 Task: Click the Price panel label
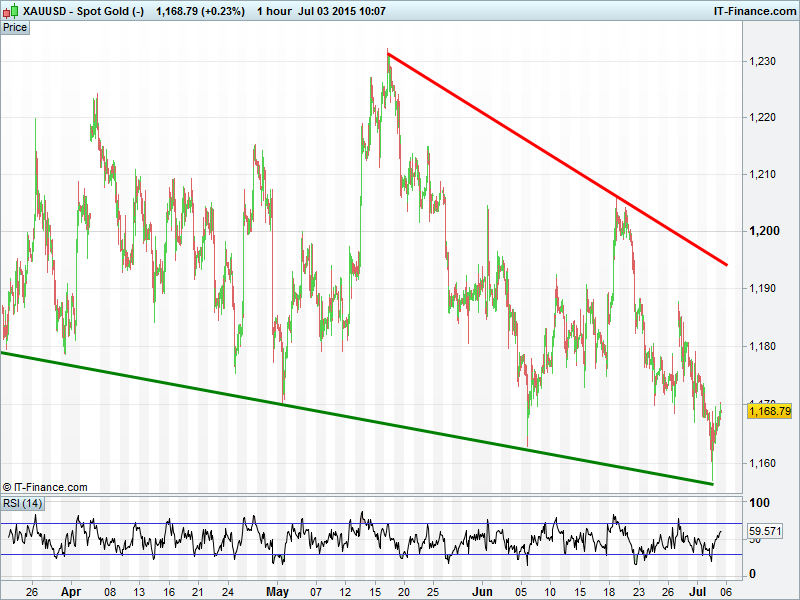coord(15,27)
